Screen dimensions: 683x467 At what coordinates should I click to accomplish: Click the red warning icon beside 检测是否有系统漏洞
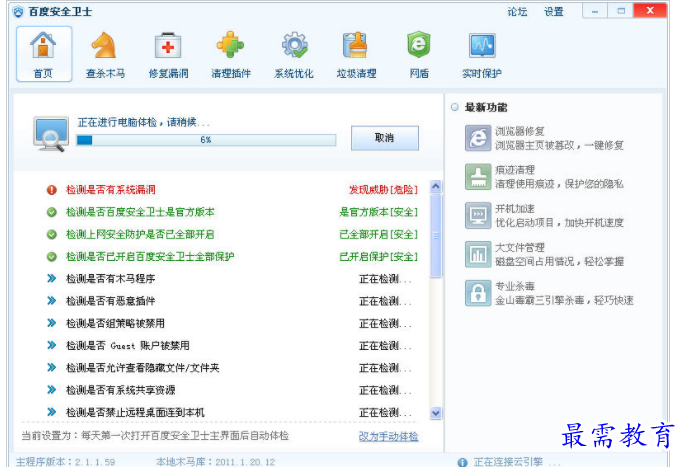point(52,190)
